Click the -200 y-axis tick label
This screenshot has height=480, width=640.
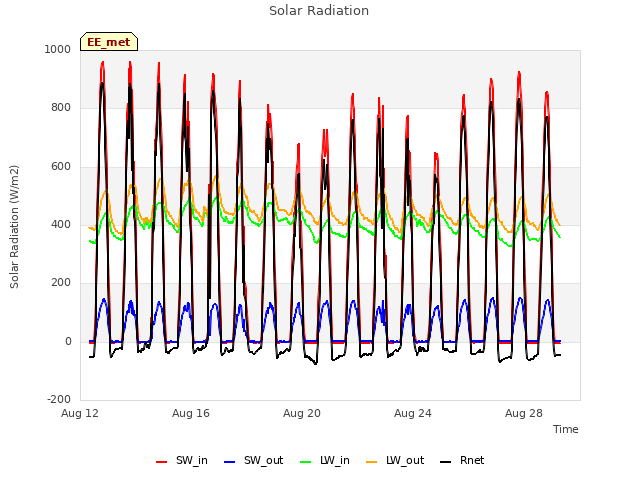click(59, 399)
